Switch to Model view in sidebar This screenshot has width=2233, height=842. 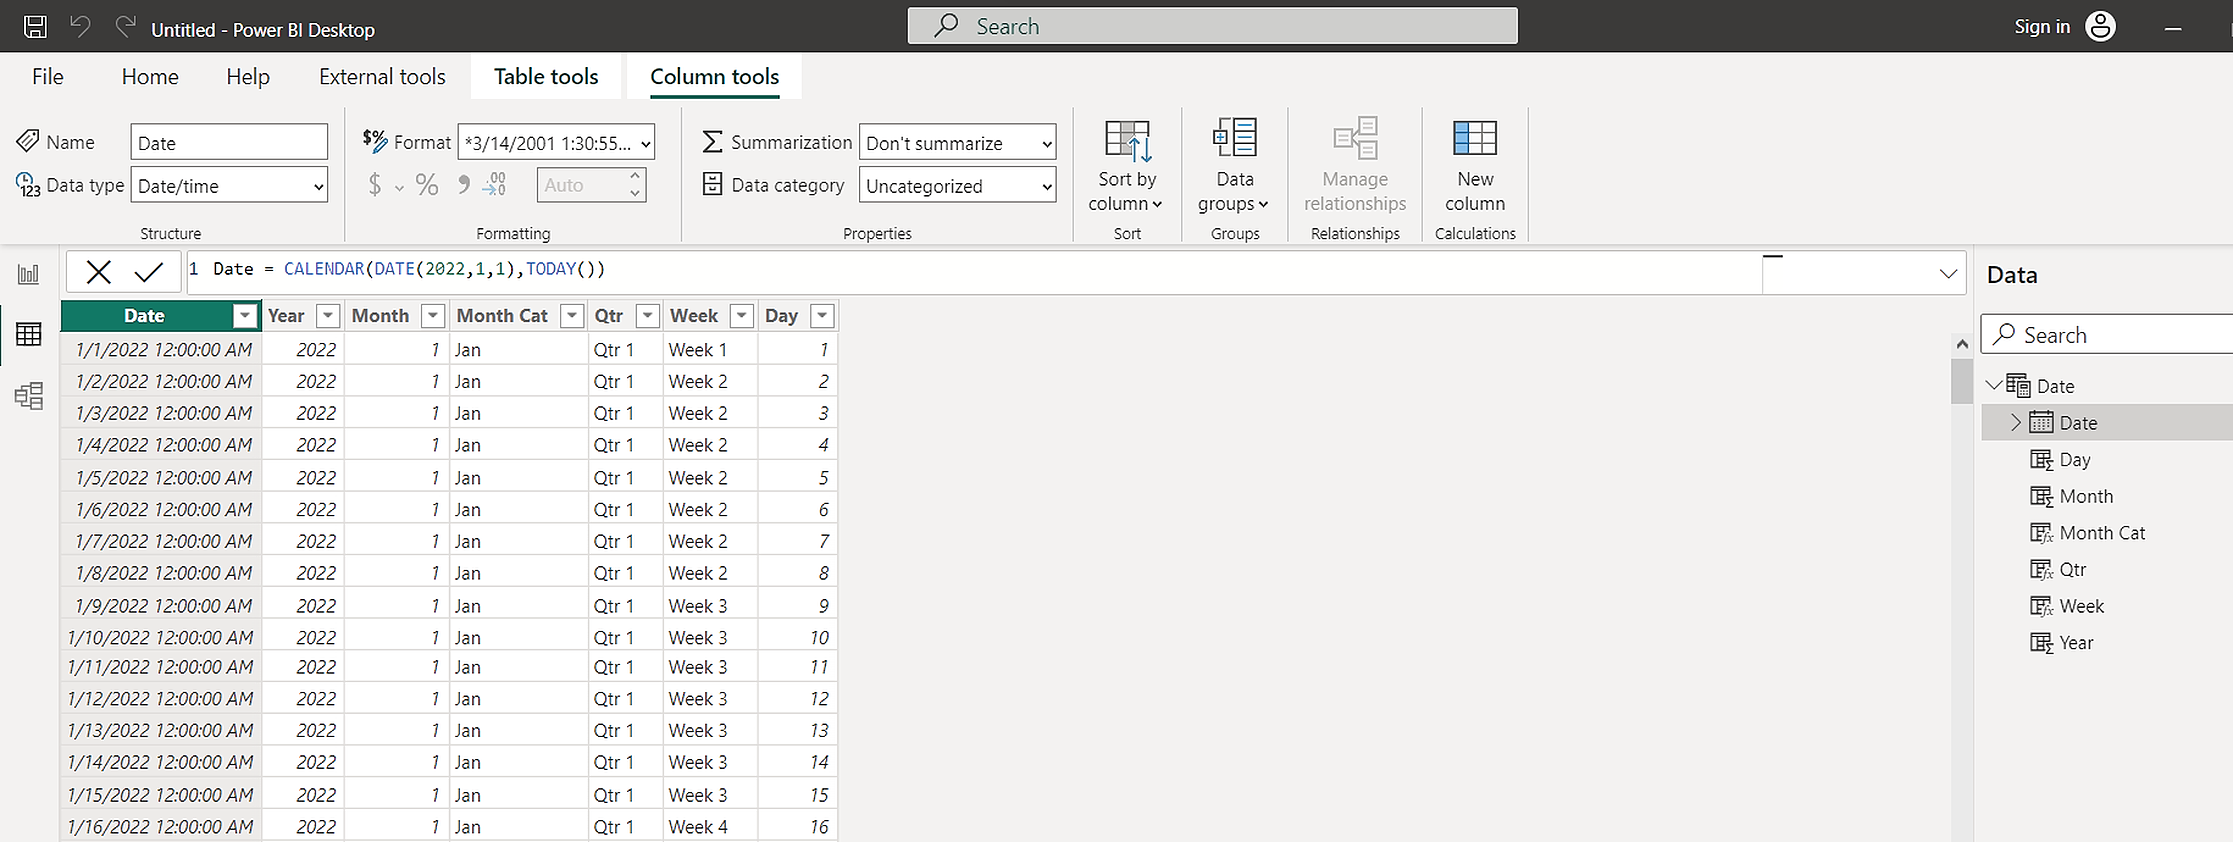coord(29,396)
